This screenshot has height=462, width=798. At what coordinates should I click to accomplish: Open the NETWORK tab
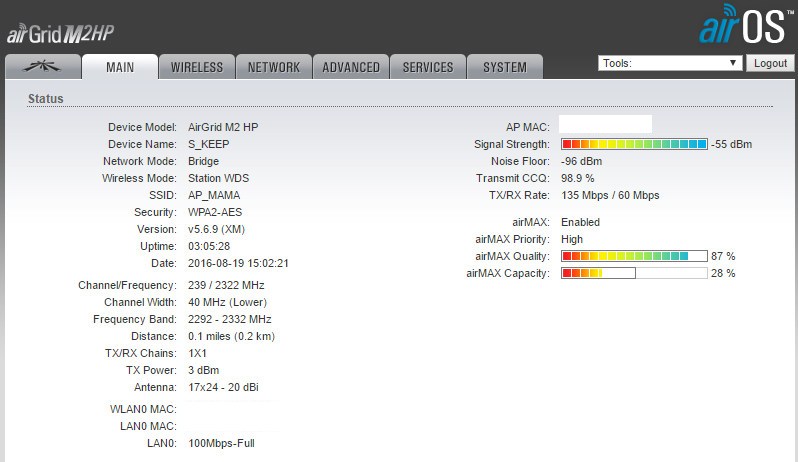(x=274, y=67)
